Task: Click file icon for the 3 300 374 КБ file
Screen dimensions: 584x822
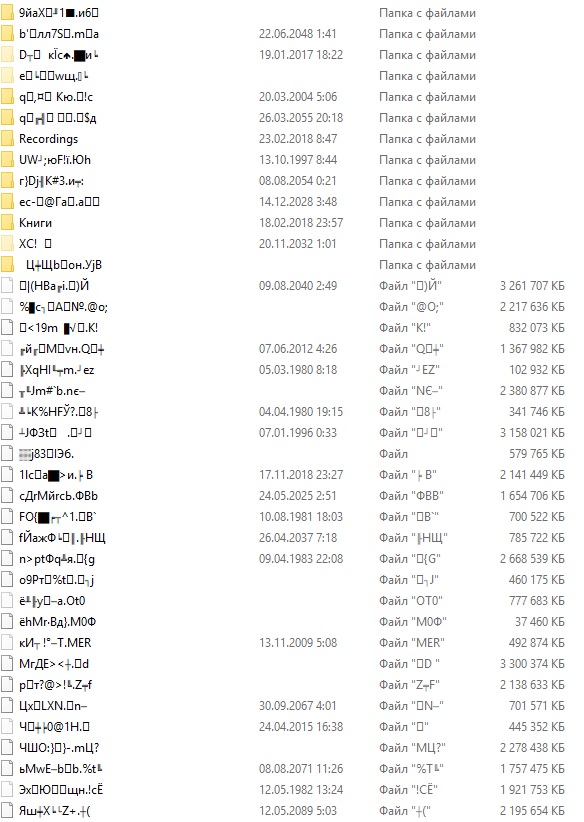Action: pyautogui.click(x=7, y=664)
